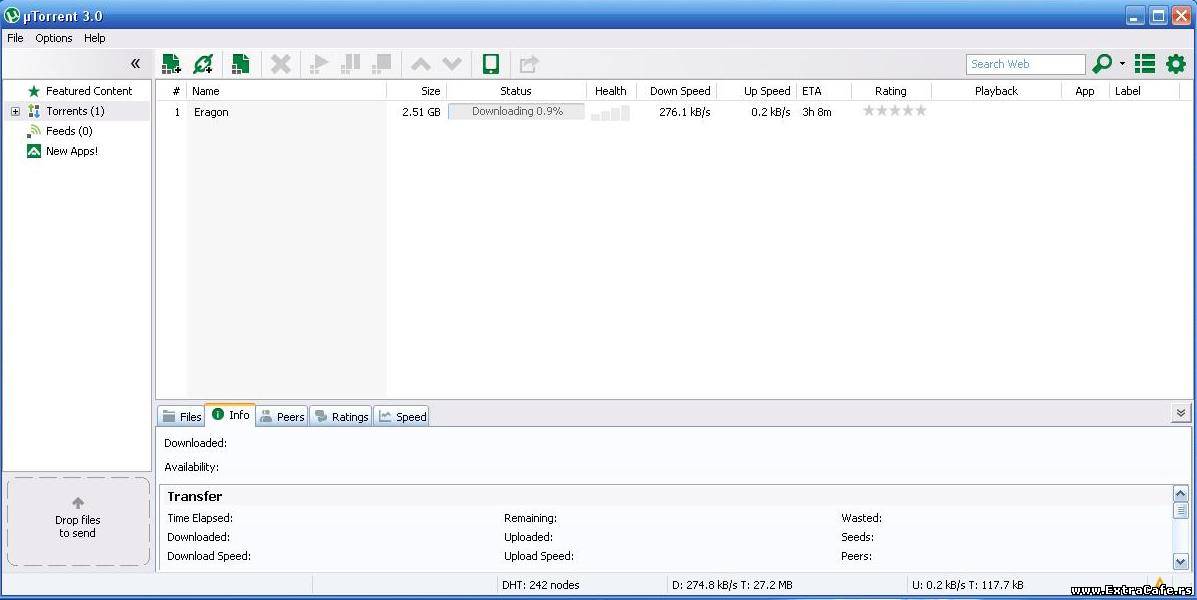1197x600 pixels.
Task: Click the 2.51 GB size cell
Action: tap(421, 111)
